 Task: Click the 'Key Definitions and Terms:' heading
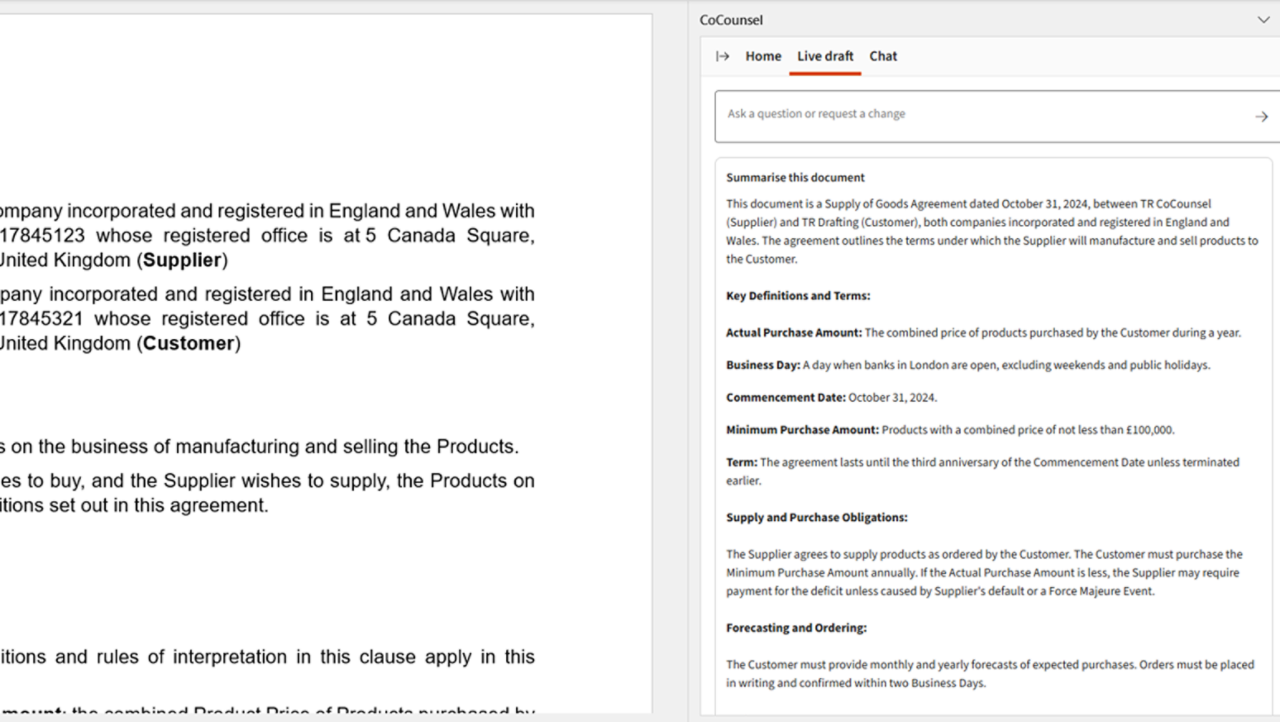tap(798, 296)
